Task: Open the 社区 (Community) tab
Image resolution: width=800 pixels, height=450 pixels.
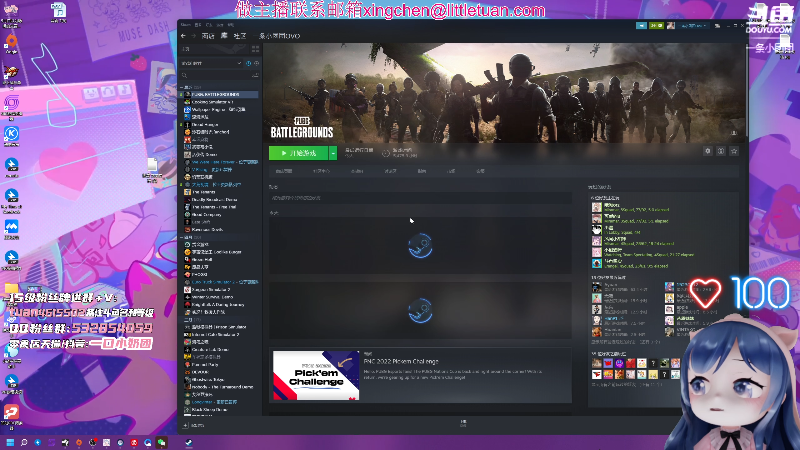Action: (x=240, y=36)
